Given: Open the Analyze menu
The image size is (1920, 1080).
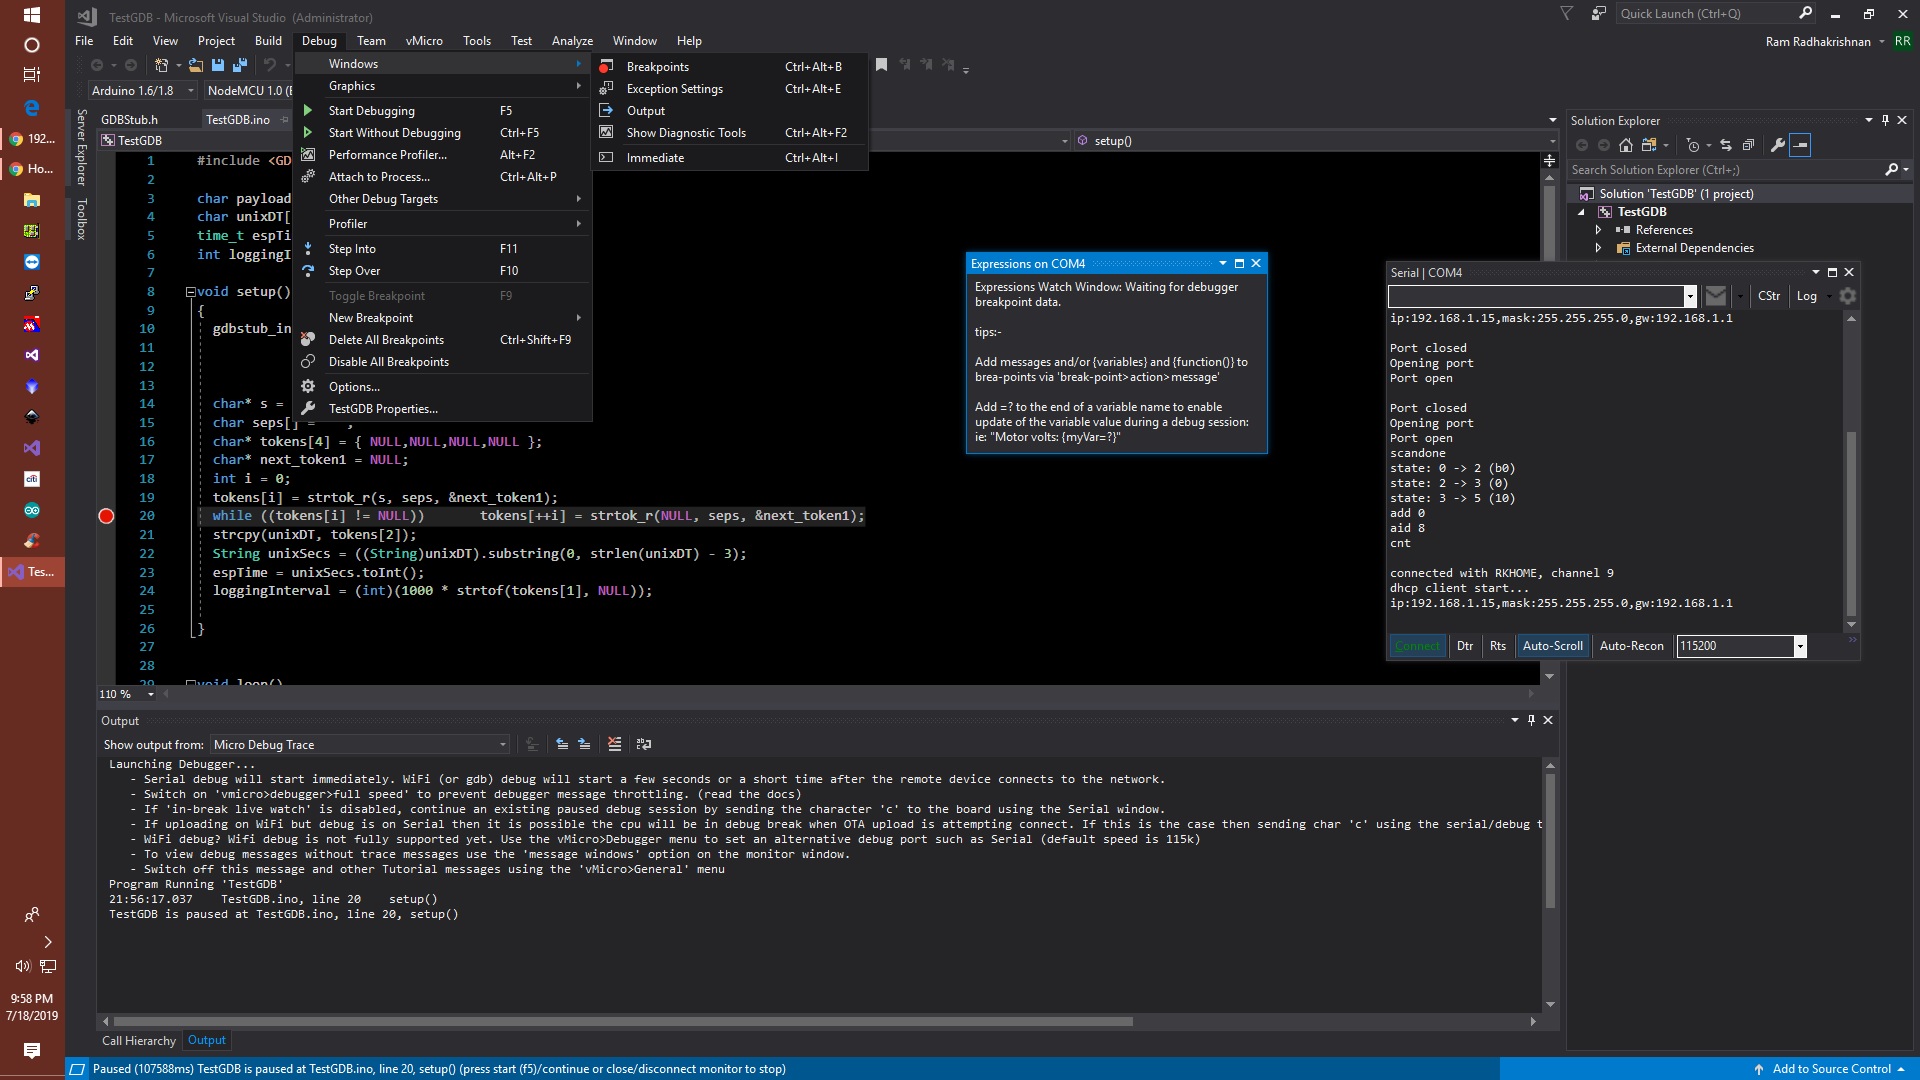Looking at the screenshot, I should click(x=572, y=41).
